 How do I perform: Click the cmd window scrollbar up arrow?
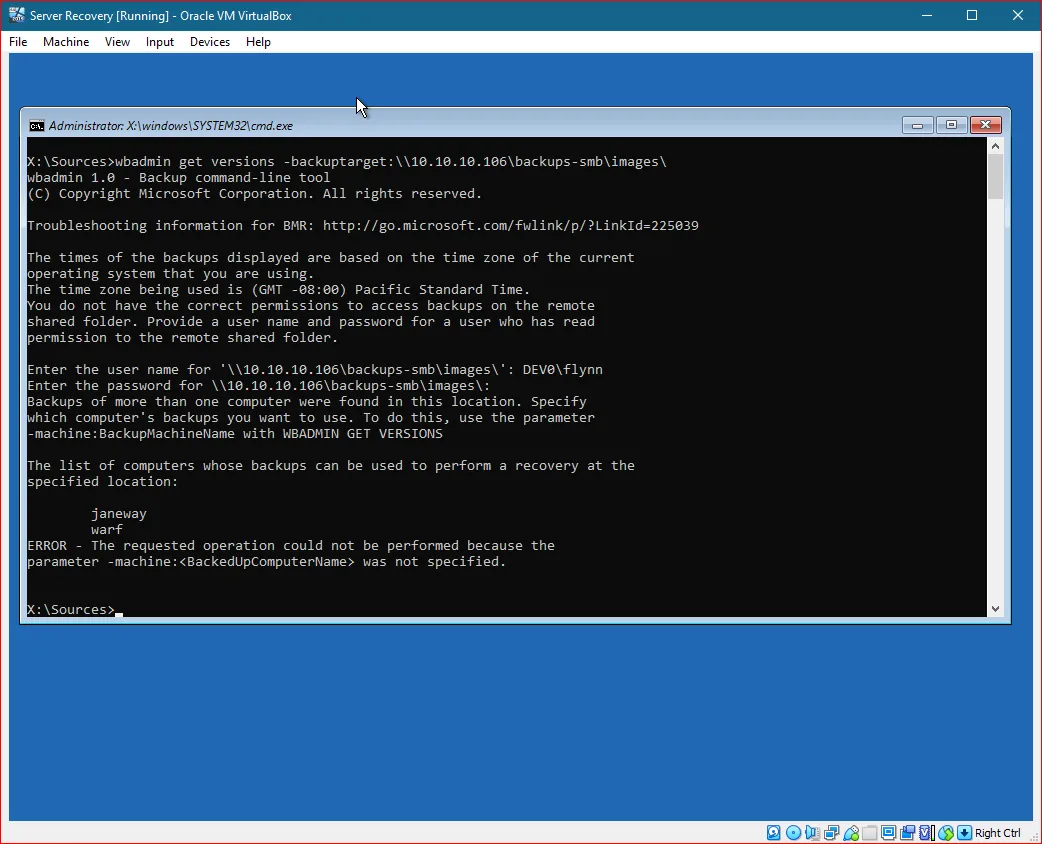coord(996,144)
